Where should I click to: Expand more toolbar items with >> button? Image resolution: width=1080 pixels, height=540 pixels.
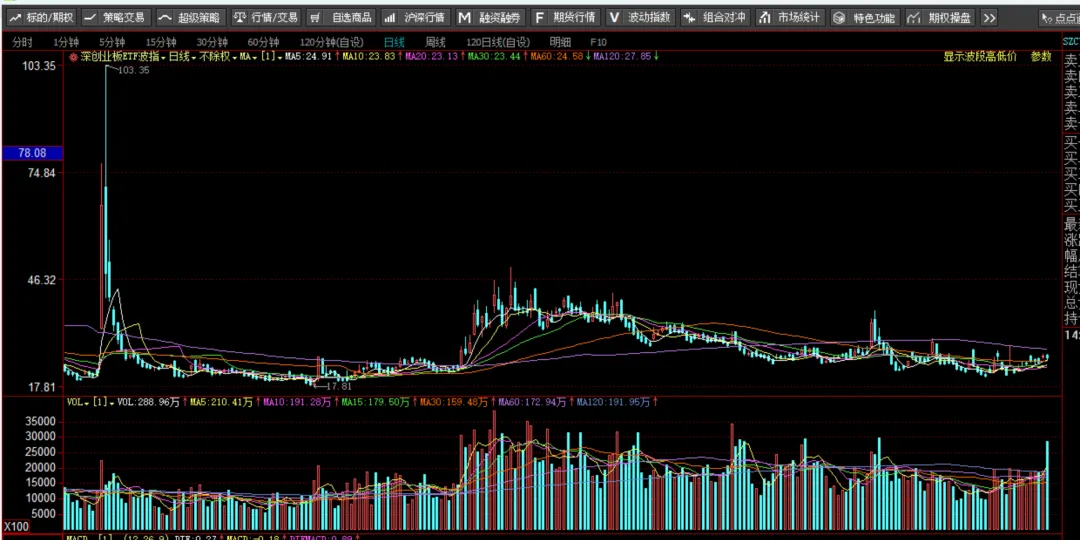pos(989,18)
